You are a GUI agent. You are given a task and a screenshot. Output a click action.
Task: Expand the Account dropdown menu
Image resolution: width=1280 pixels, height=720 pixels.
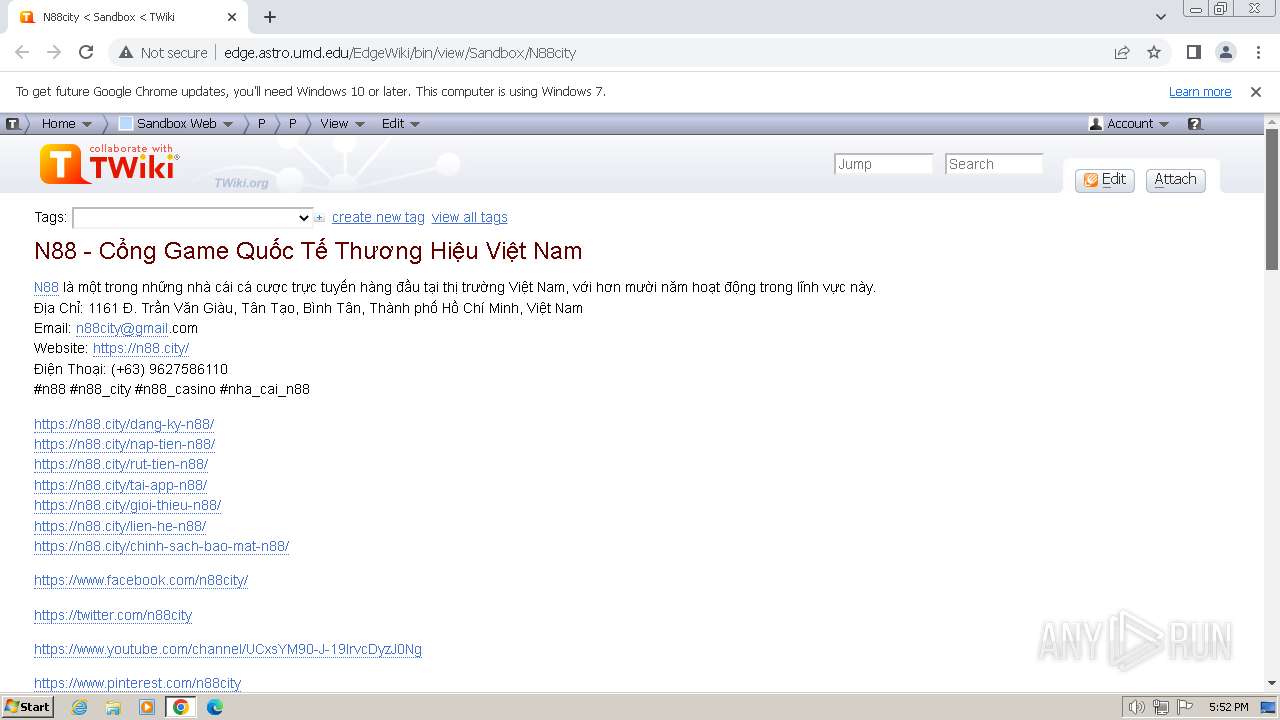(1129, 124)
